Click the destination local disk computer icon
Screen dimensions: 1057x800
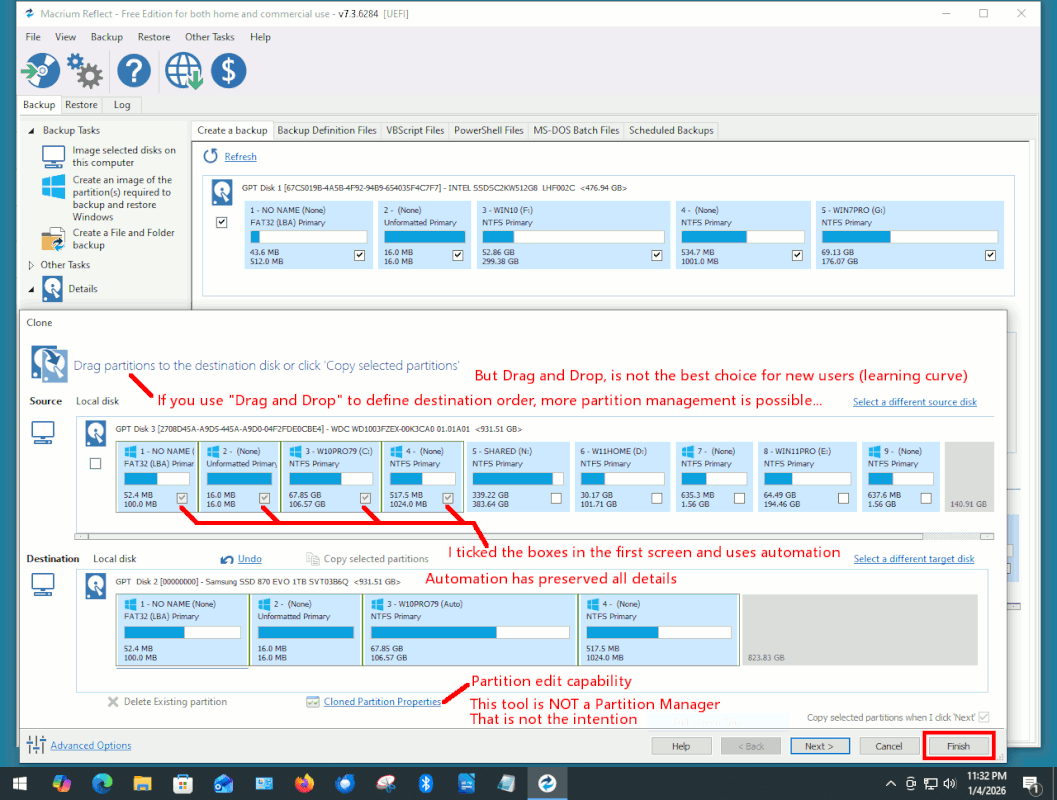coord(43,584)
